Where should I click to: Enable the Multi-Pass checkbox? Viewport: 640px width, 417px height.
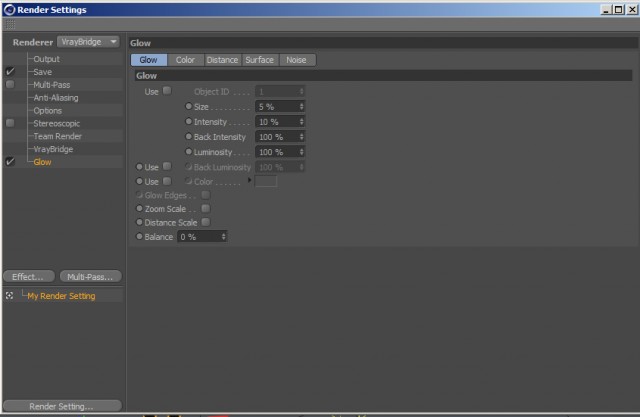point(10,84)
